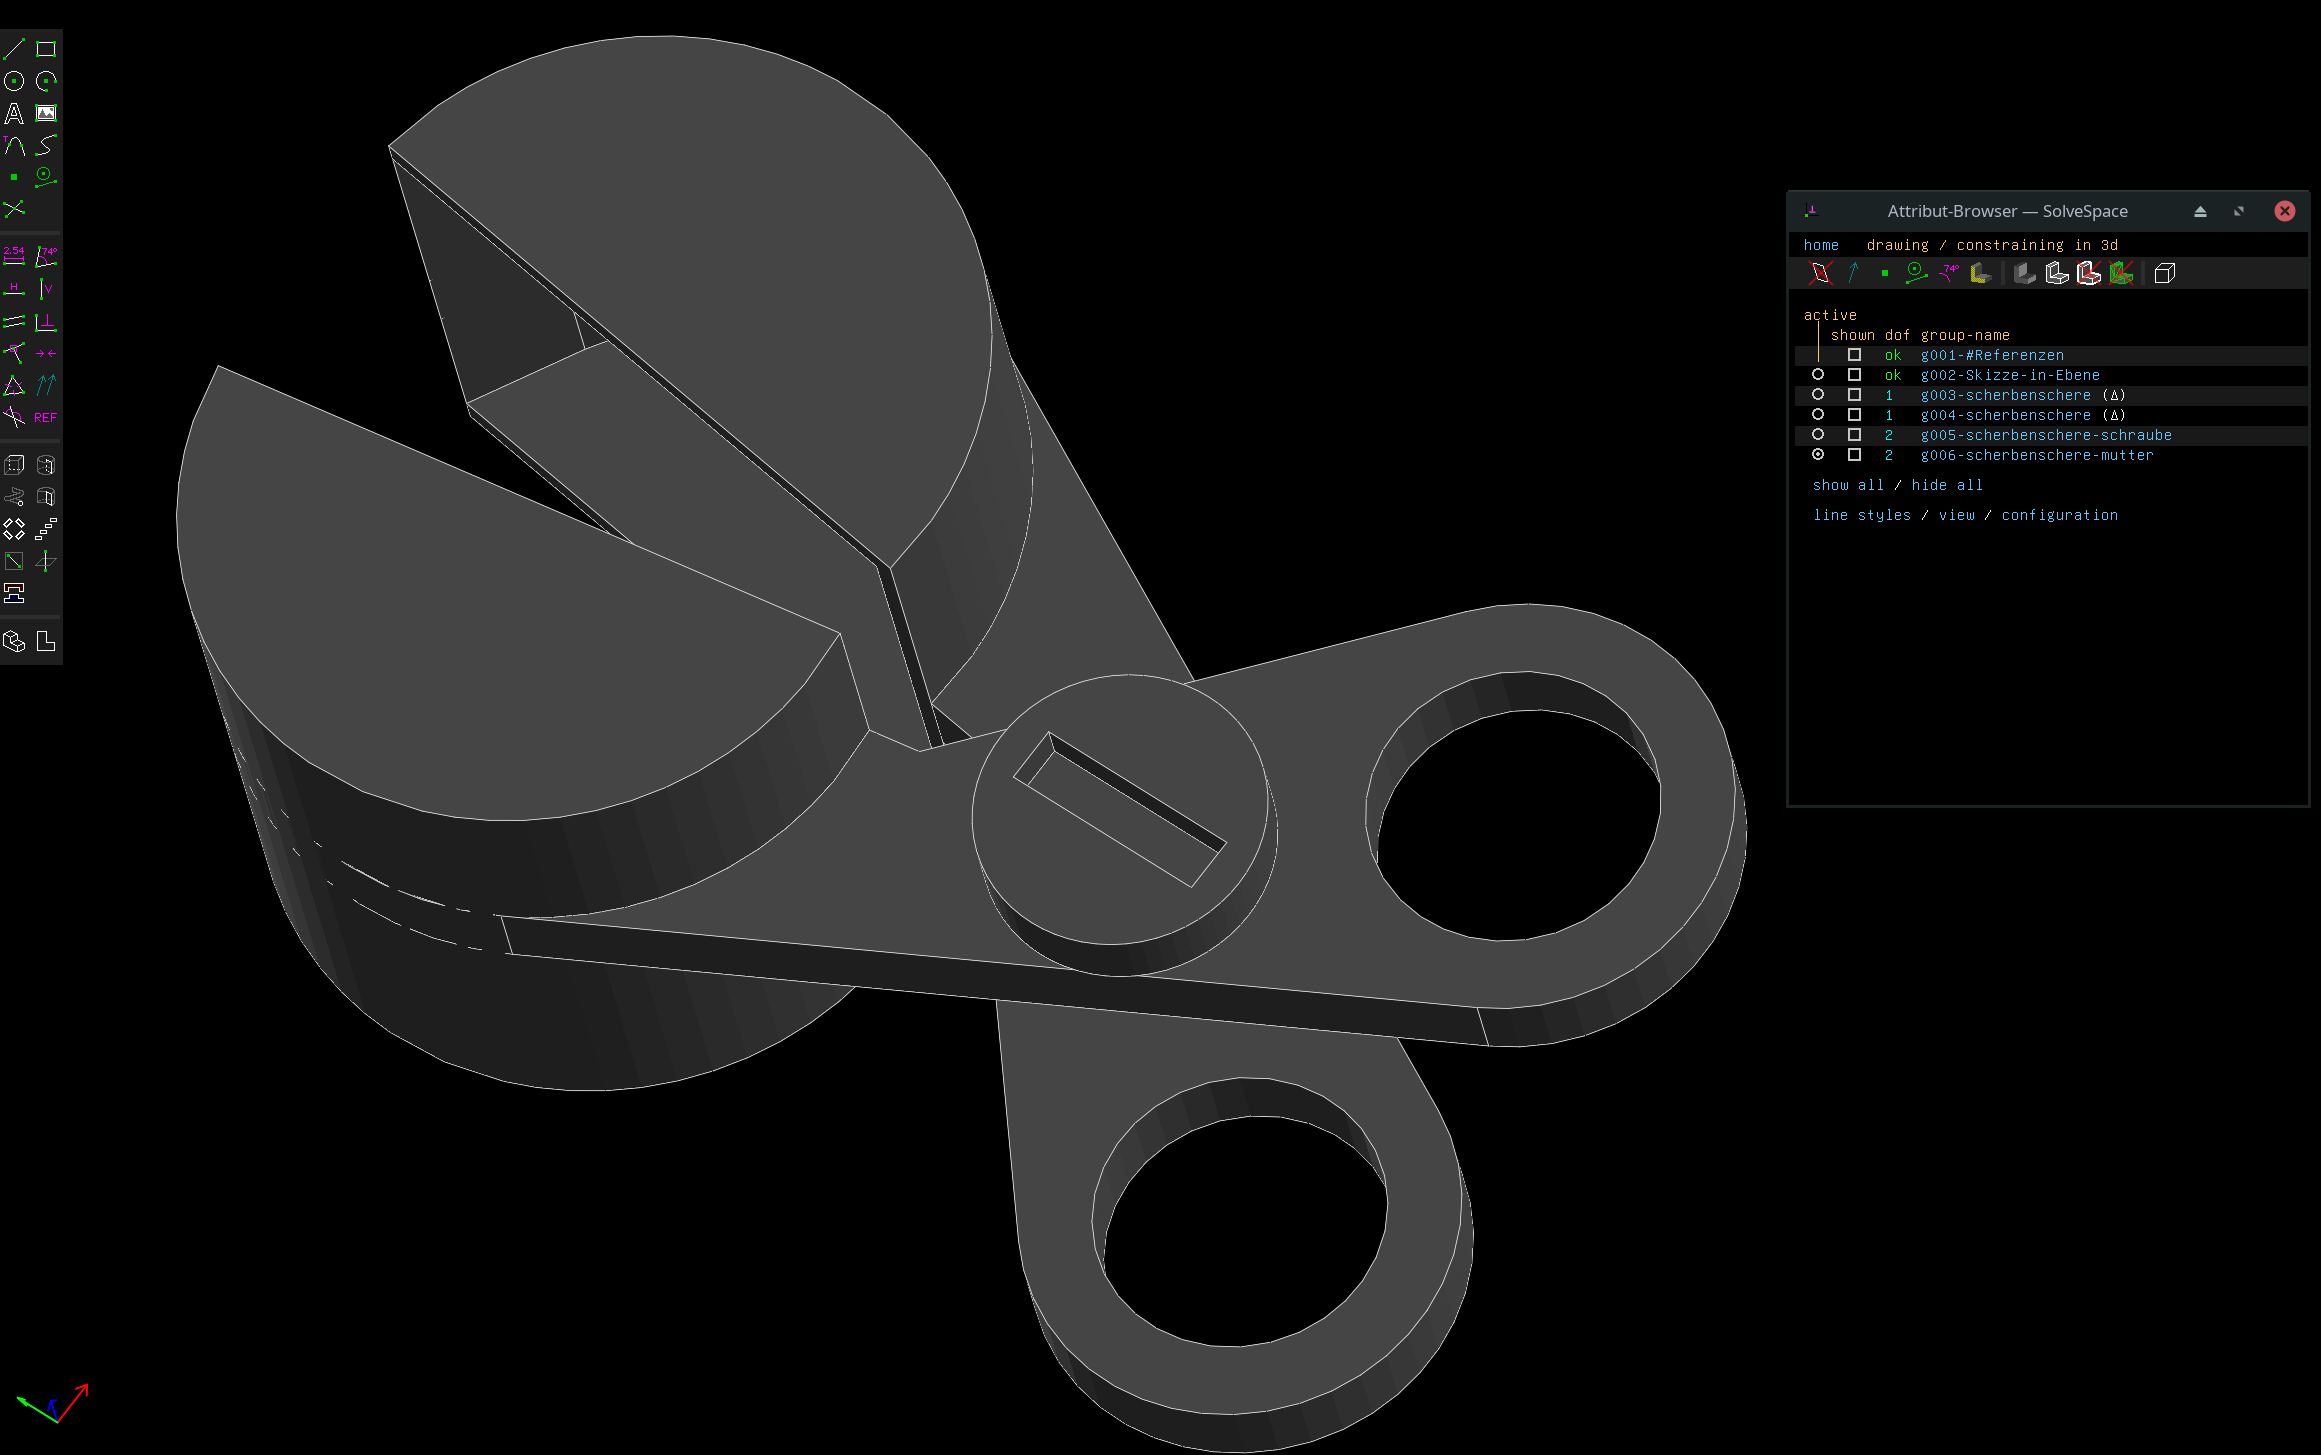The height and width of the screenshot is (1455, 2321).
Task: Open the line styles link
Action: click(1862, 515)
